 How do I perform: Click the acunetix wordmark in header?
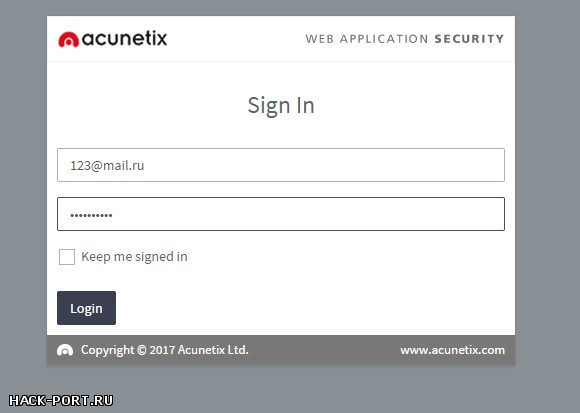(x=124, y=38)
